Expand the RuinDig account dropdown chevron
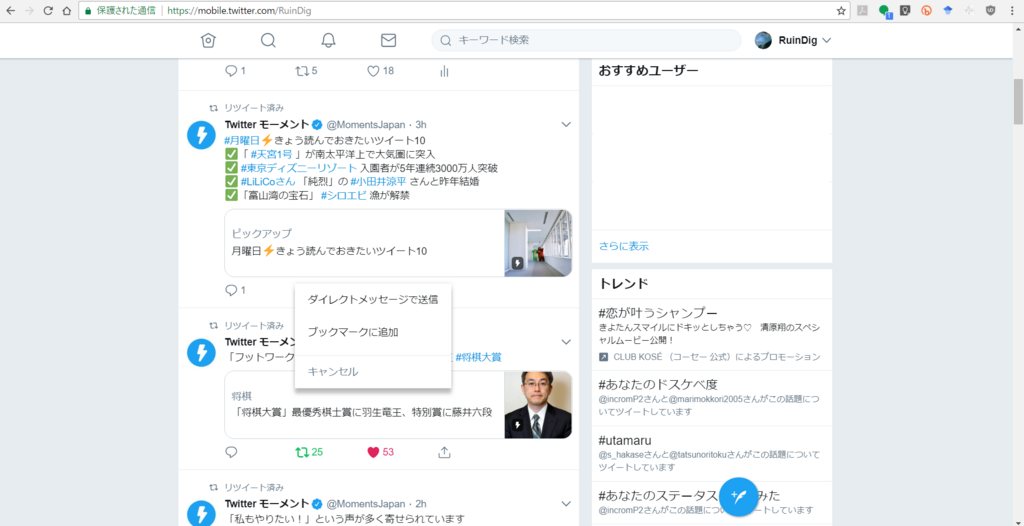The image size is (1024, 526). (826, 41)
